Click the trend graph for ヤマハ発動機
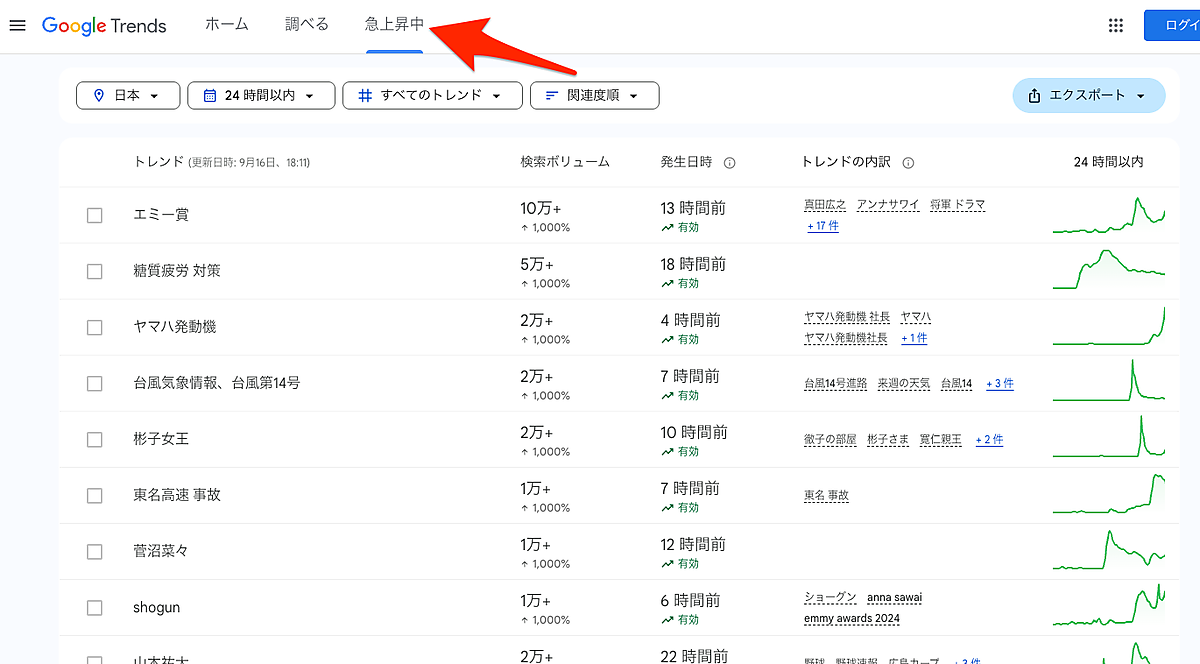The width and height of the screenshot is (1200, 664). (x=1108, y=327)
